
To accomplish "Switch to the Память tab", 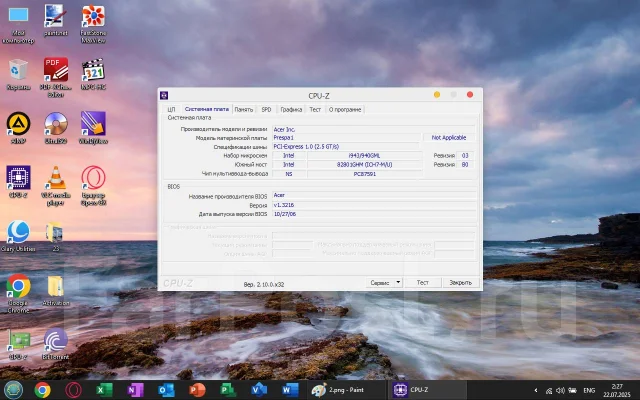I will pyautogui.click(x=244, y=109).
